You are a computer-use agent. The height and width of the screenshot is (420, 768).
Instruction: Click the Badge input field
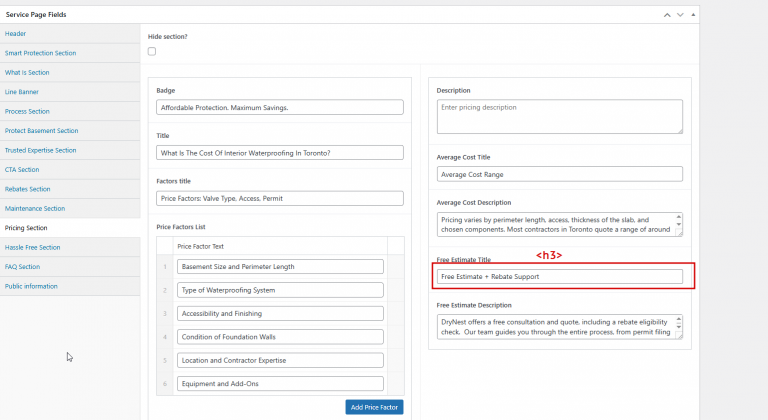tap(279, 107)
